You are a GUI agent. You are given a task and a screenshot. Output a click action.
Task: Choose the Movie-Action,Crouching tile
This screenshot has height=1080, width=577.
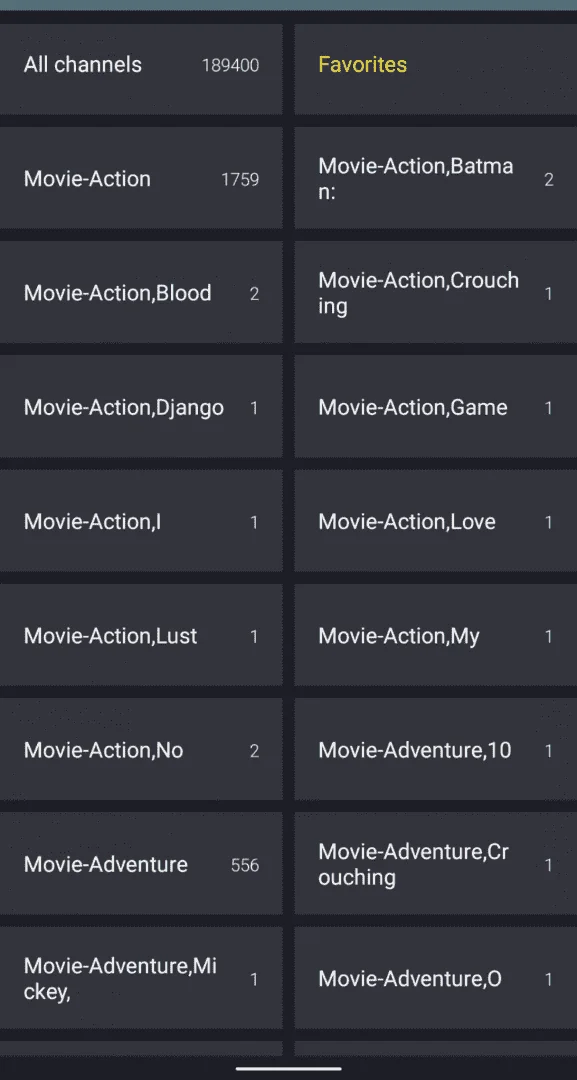coord(436,293)
